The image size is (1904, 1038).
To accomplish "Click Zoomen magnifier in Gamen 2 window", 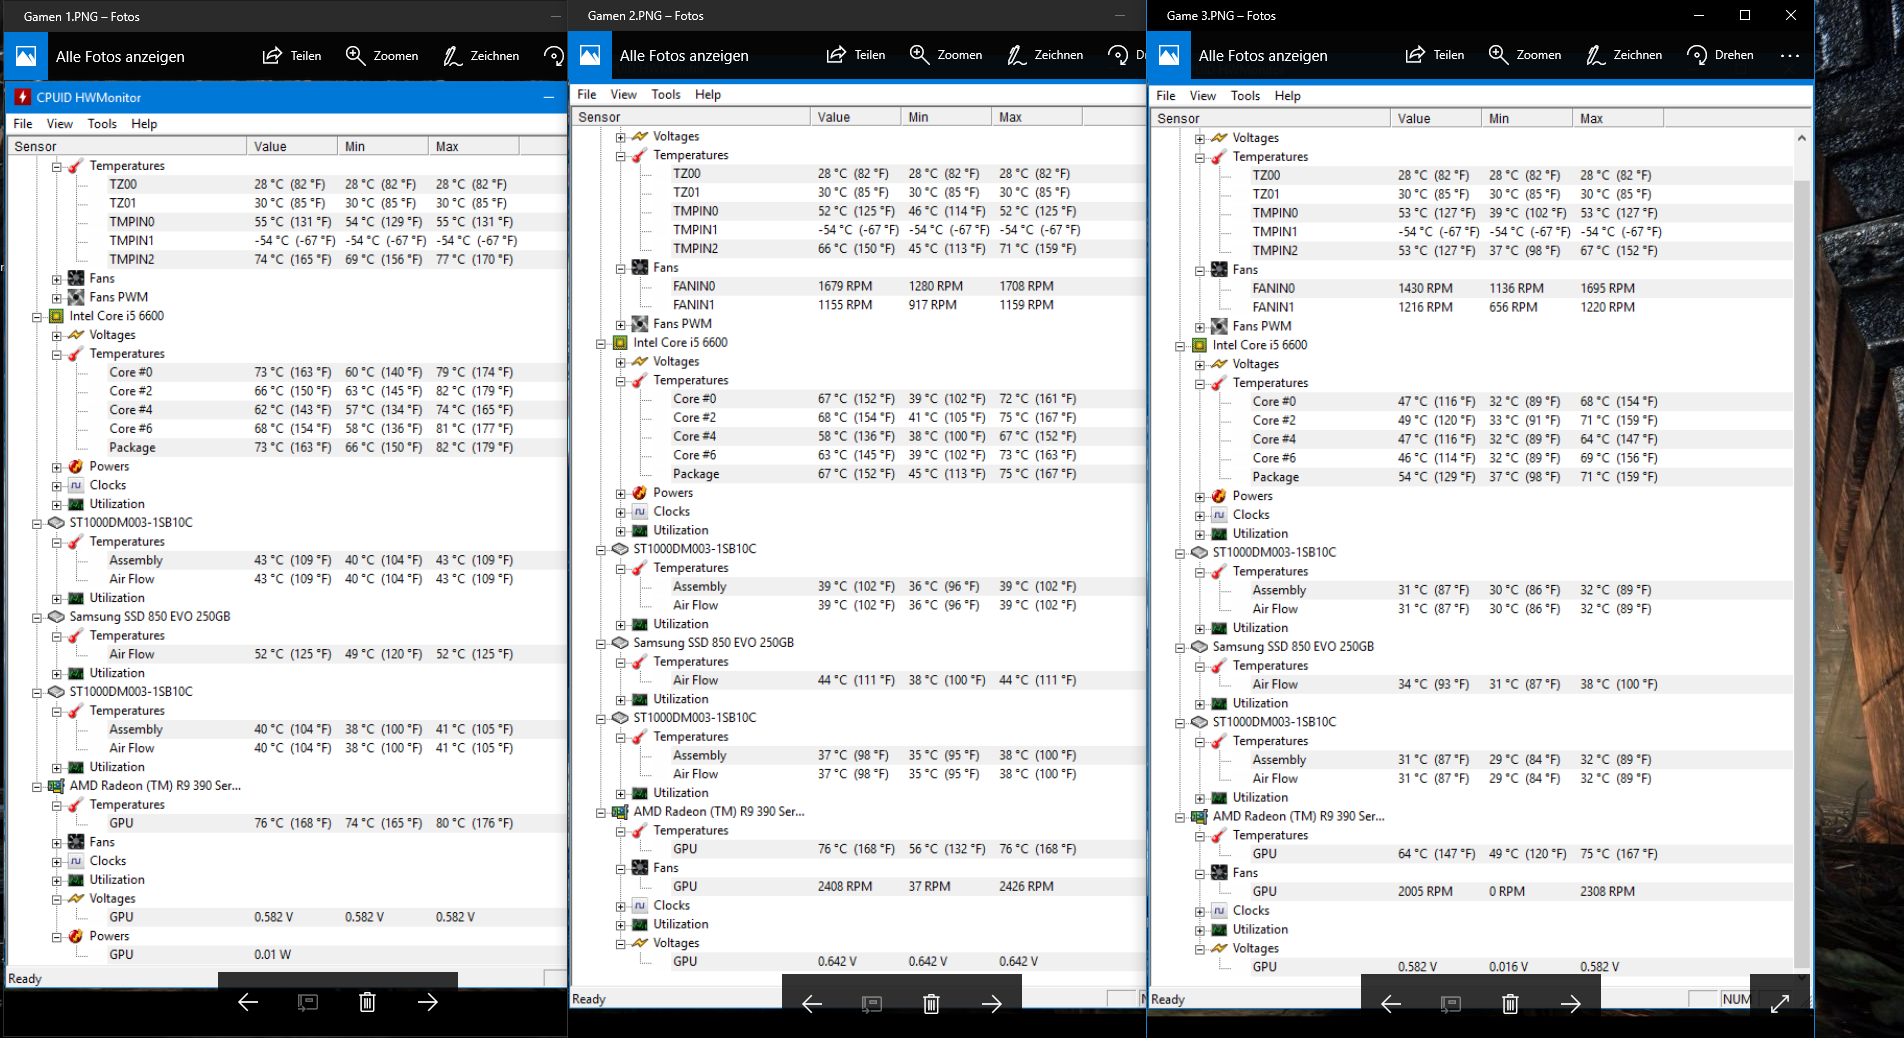I will click(x=919, y=55).
